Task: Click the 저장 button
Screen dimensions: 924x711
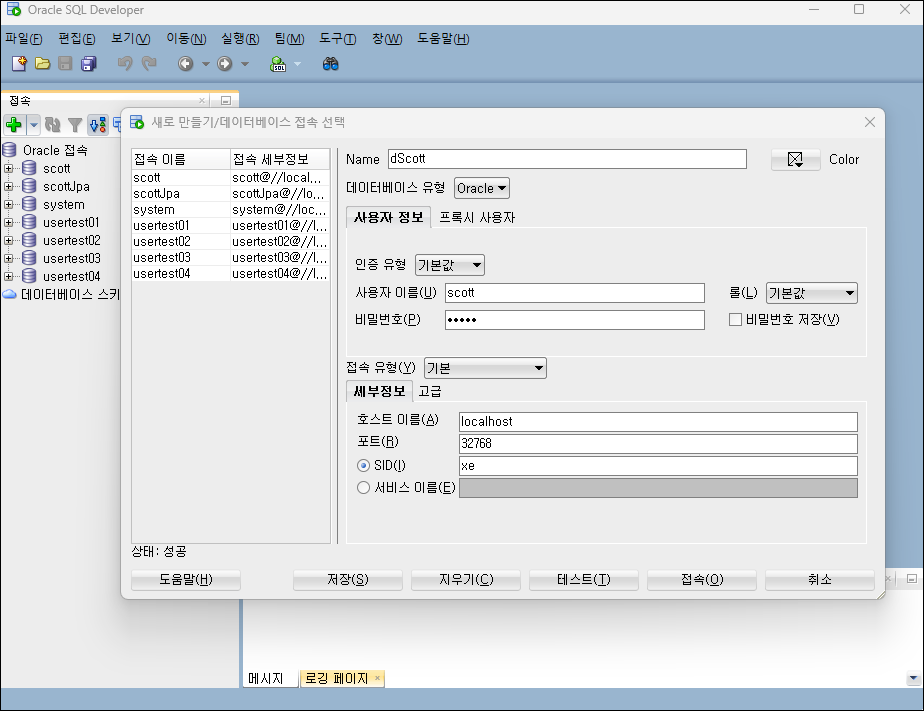Action: point(348,580)
